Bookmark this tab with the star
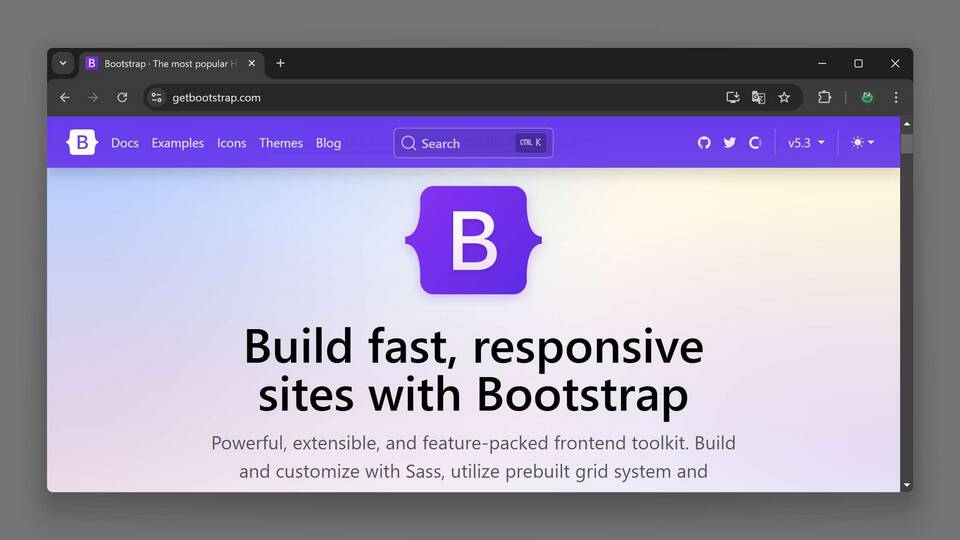The image size is (960, 540). (x=784, y=97)
